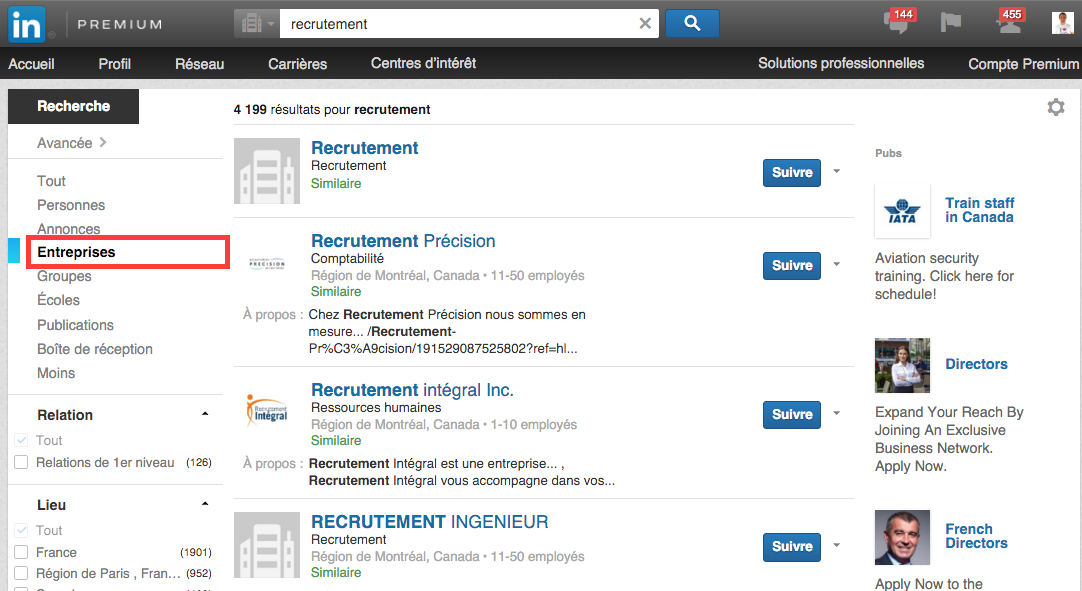Click the LinkedIn home logo

(25, 24)
